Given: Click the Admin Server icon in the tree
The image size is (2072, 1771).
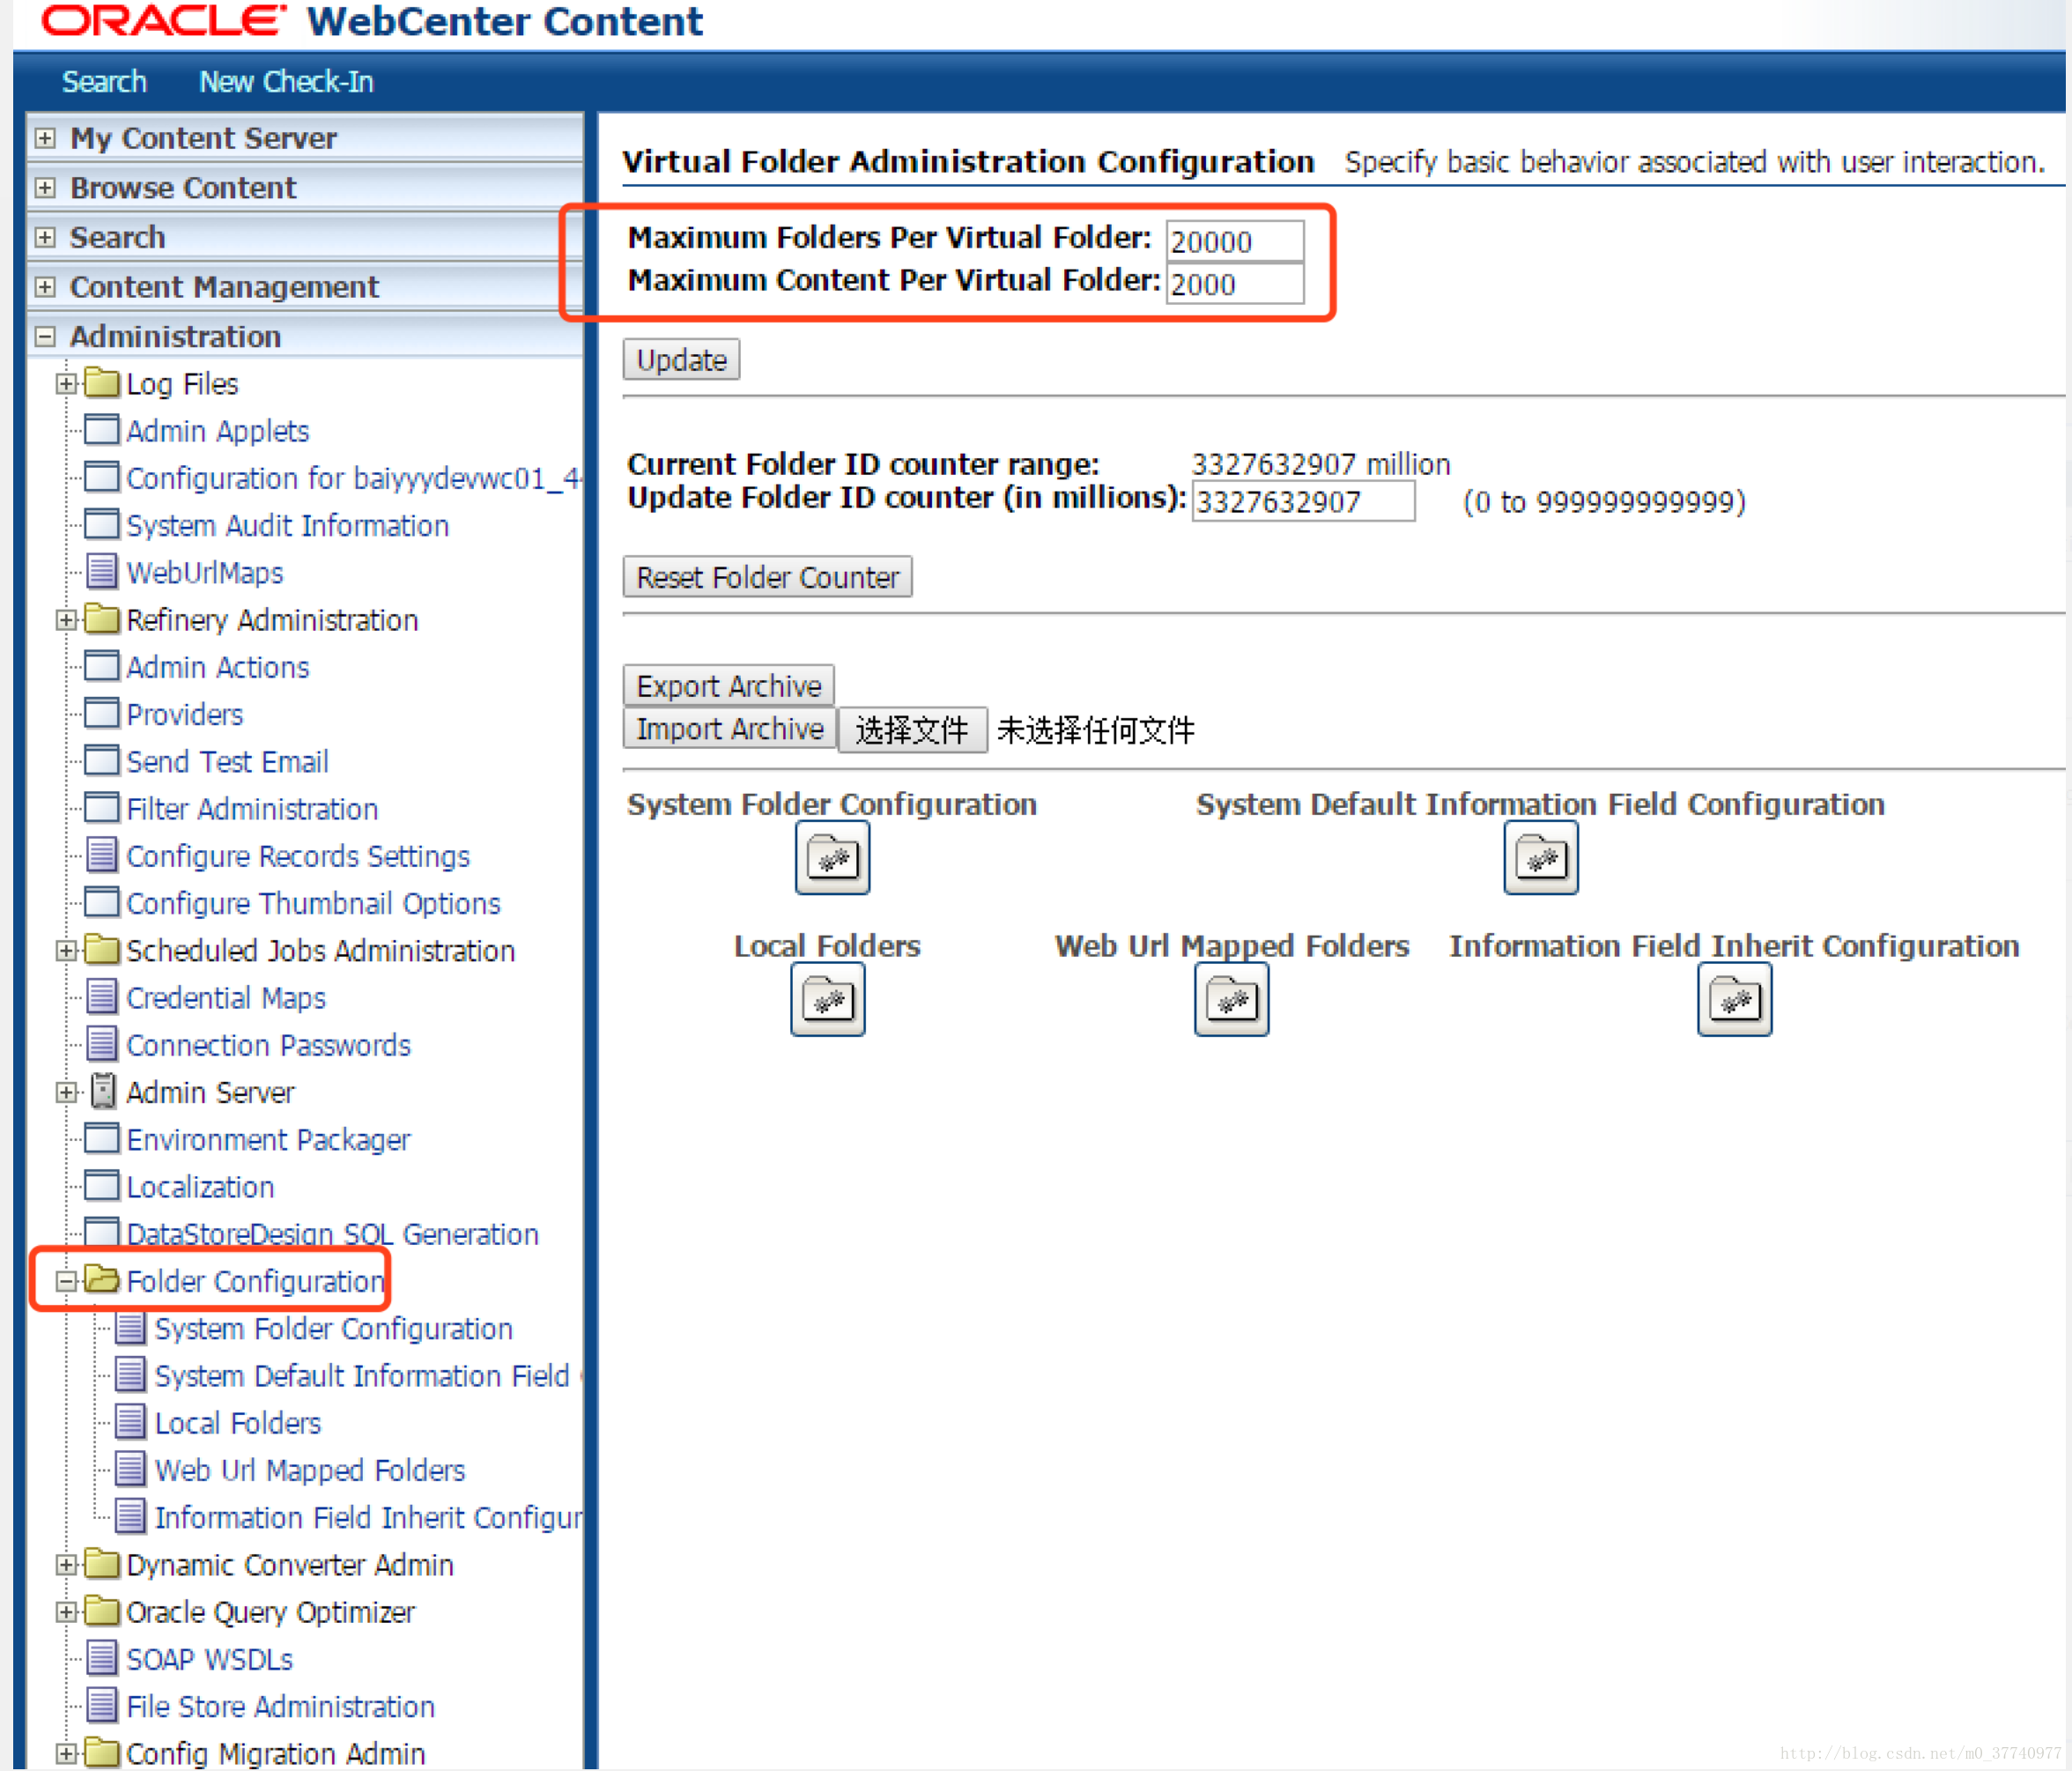Looking at the screenshot, I should tap(102, 1092).
